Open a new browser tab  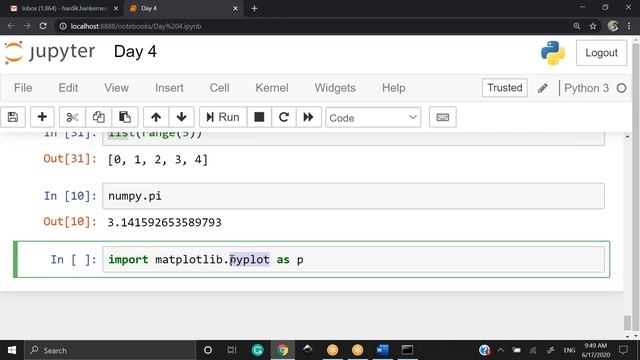click(254, 8)
